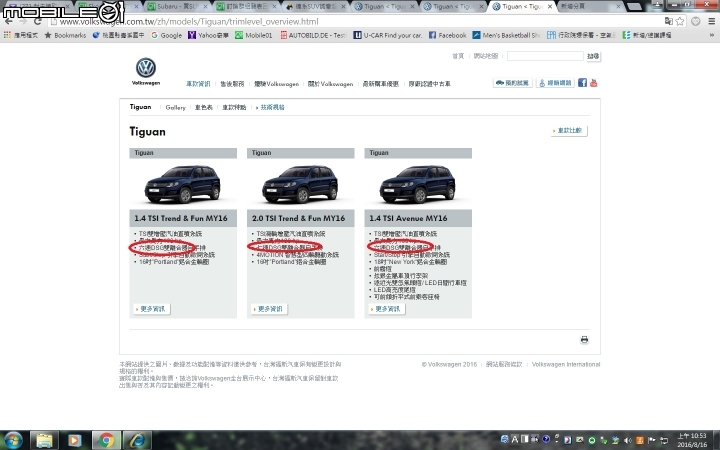
Task: Select the 技術規格 sub-tab
Action: coord(272,107)
